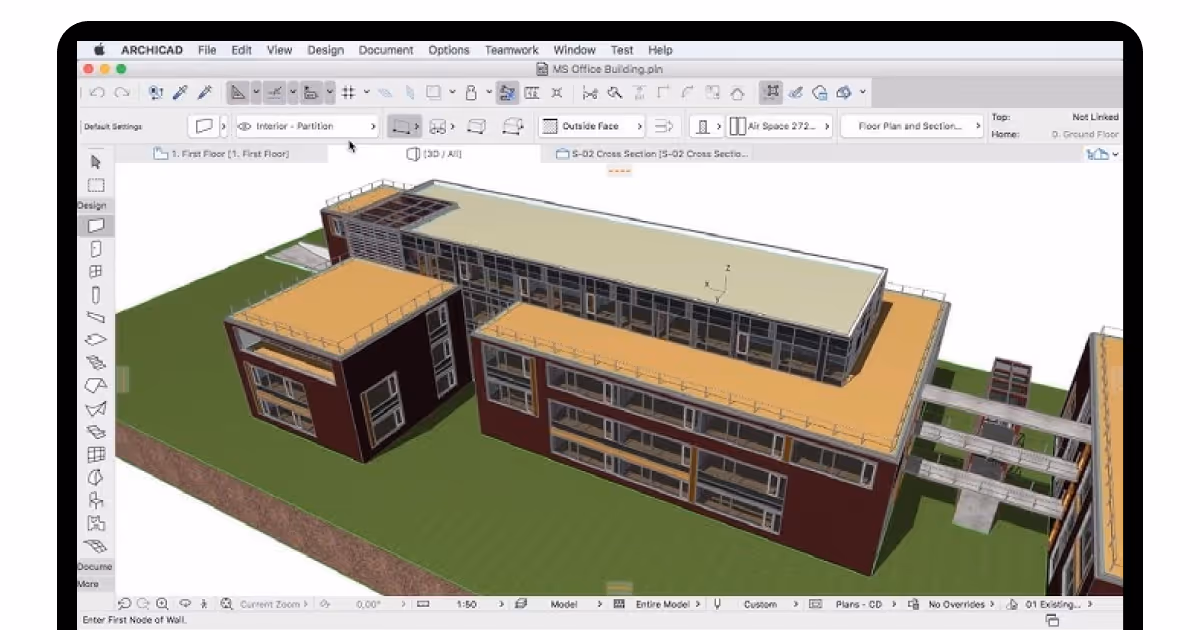The width and height of the screenshot is (1200, 630).
Task: Select the Stair tool in the toolbox
Action: tap(96, 362)
